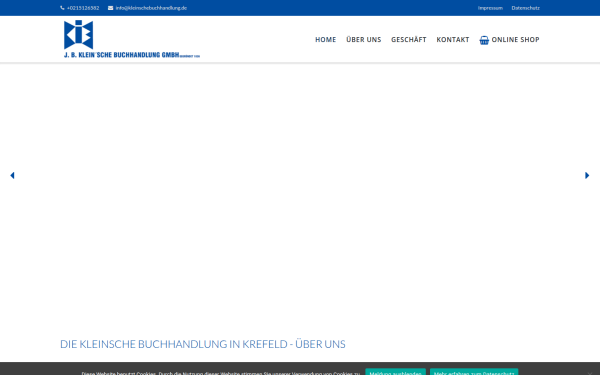Open the GESCHÄFT menu item
The image size is (600, 375).
[x=409, y=40]
